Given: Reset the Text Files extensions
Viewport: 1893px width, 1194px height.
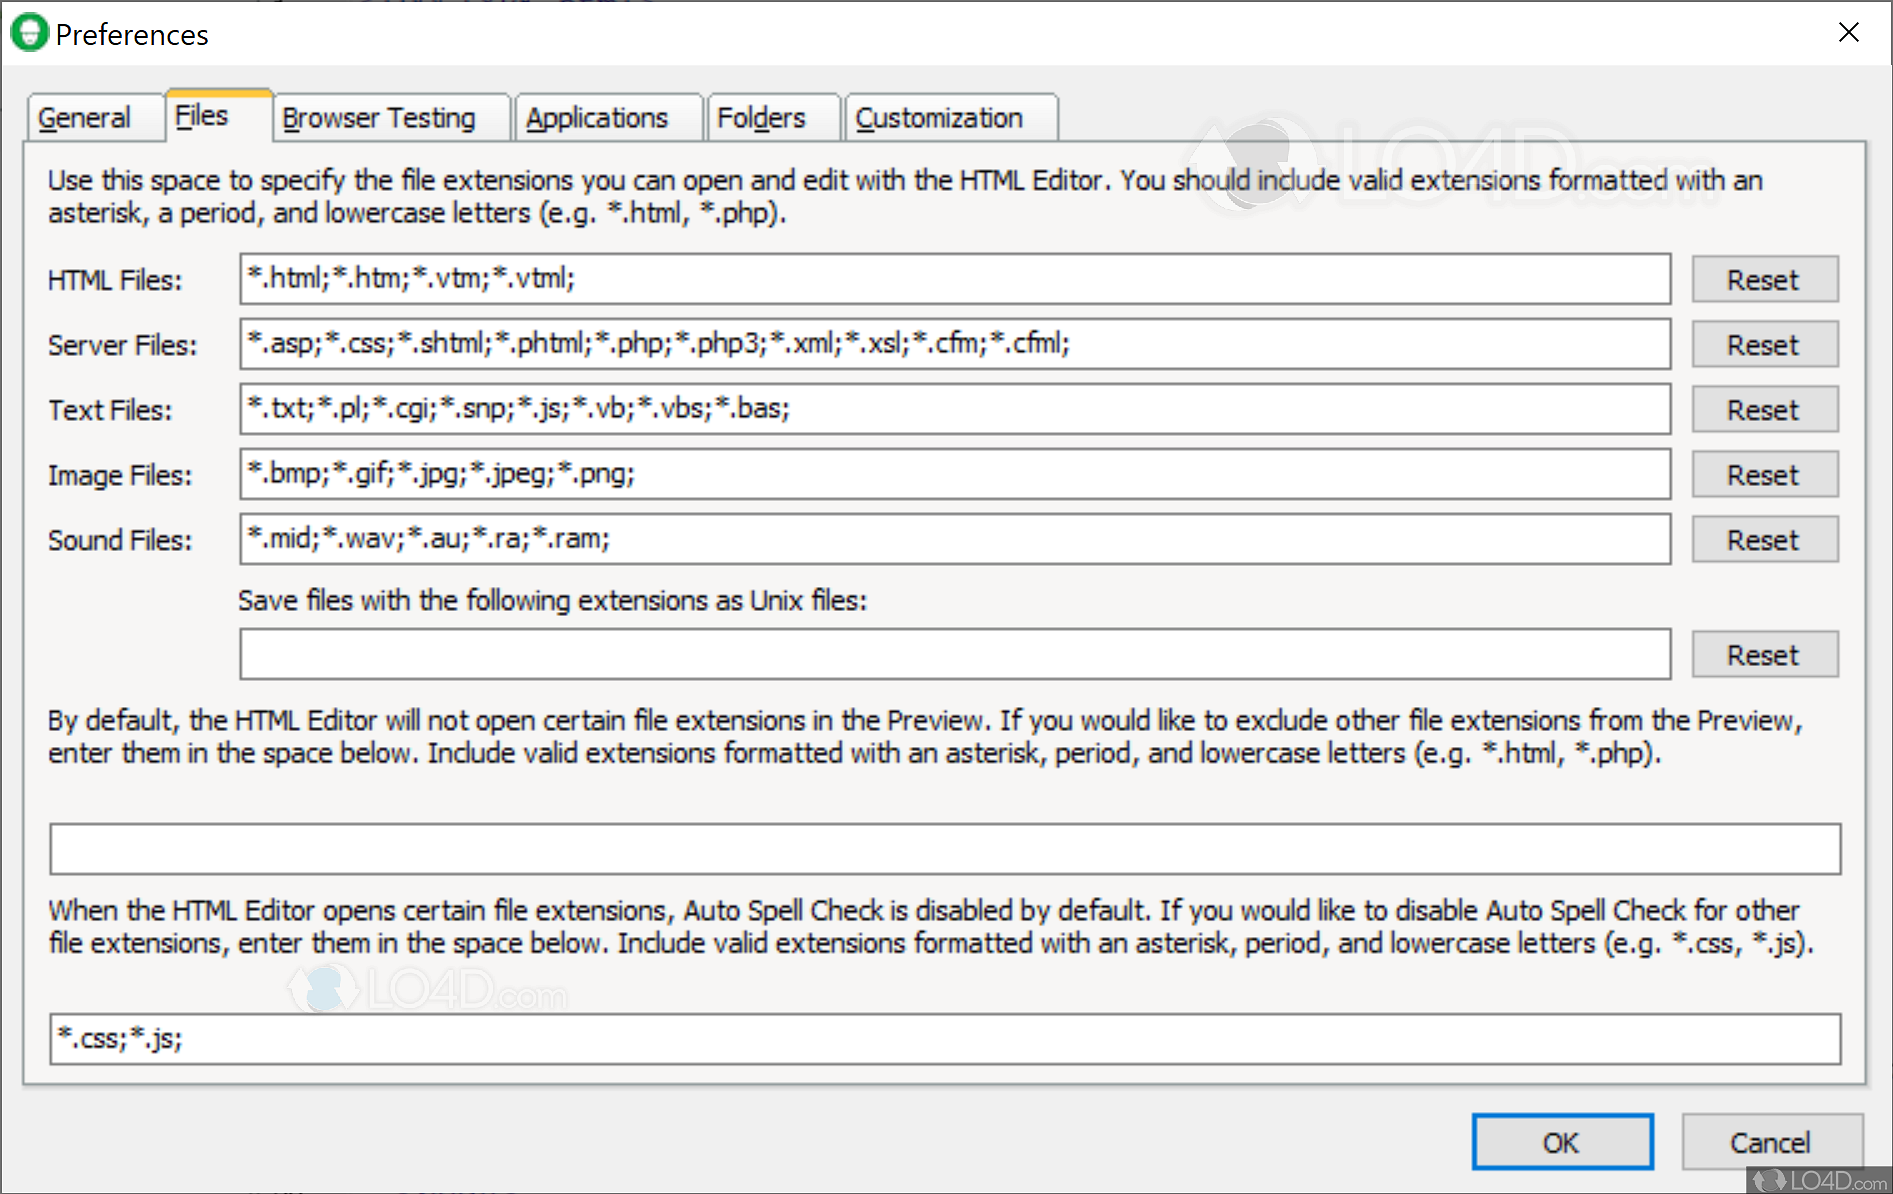Looking at the screenshot, I should [1763, 410].
